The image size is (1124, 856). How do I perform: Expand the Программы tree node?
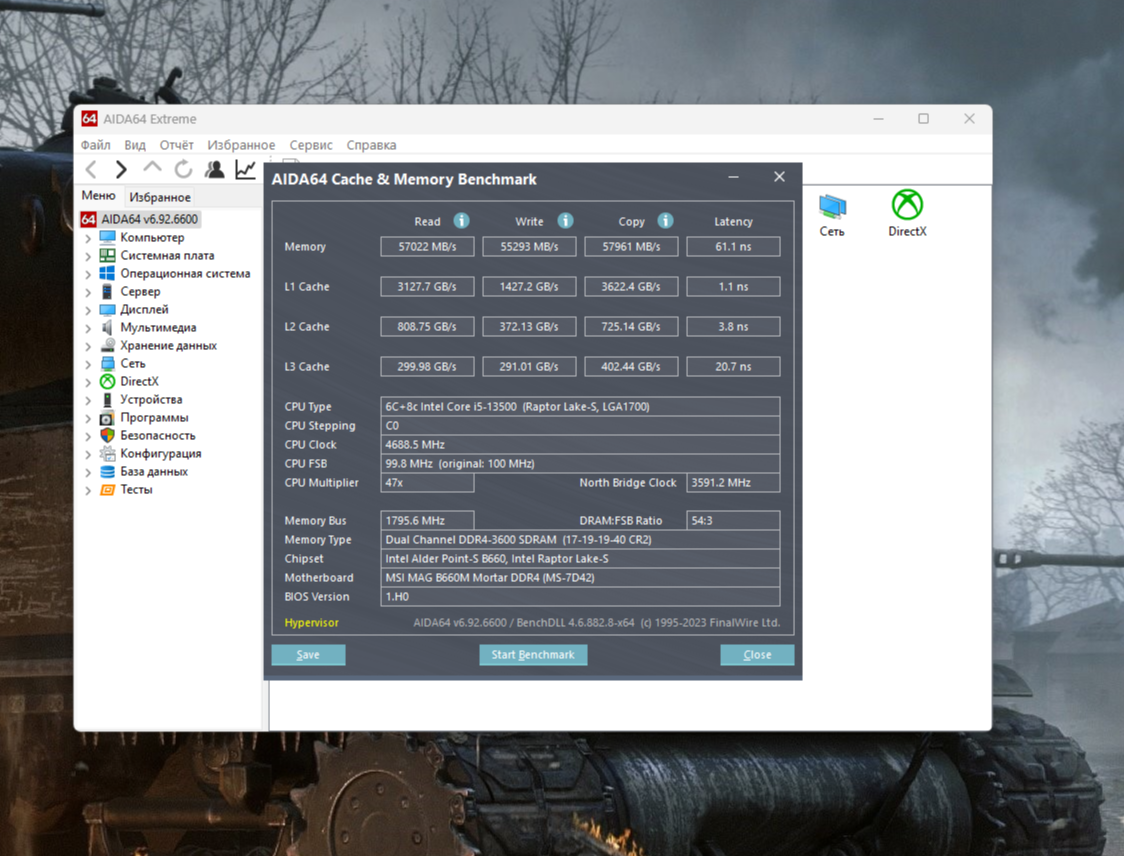click(x=88, y=418)
